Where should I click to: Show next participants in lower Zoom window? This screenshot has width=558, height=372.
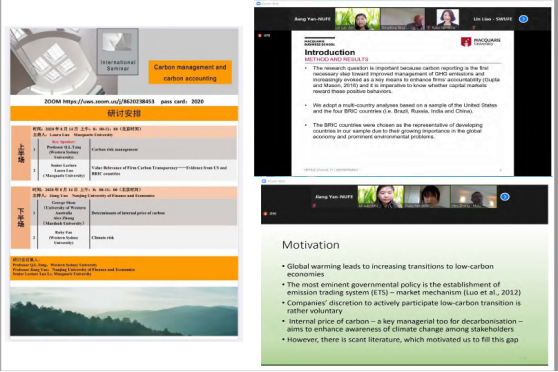tap(505, 197)
